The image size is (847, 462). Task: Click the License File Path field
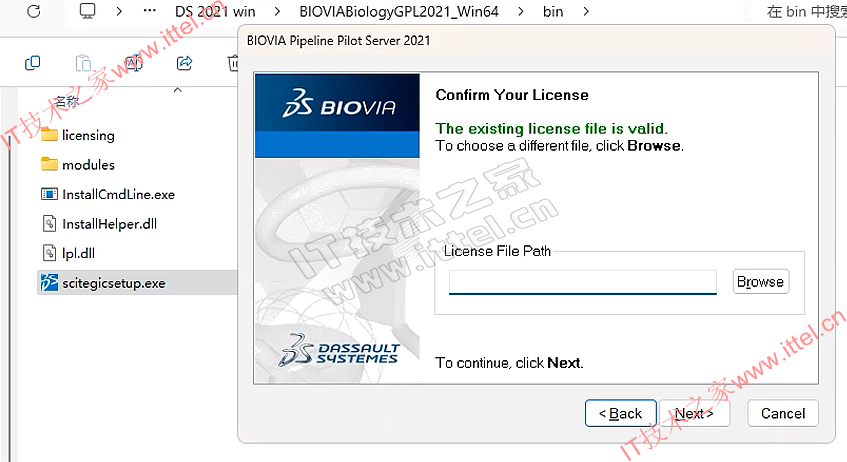[x=583, y=282]
